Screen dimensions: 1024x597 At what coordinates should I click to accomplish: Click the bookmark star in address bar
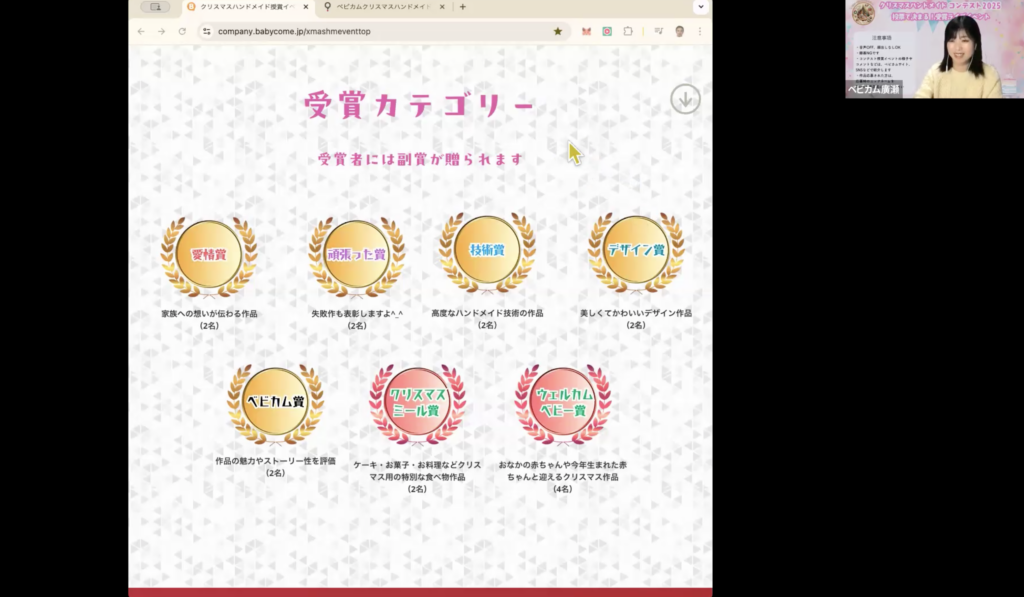[557, 31]
